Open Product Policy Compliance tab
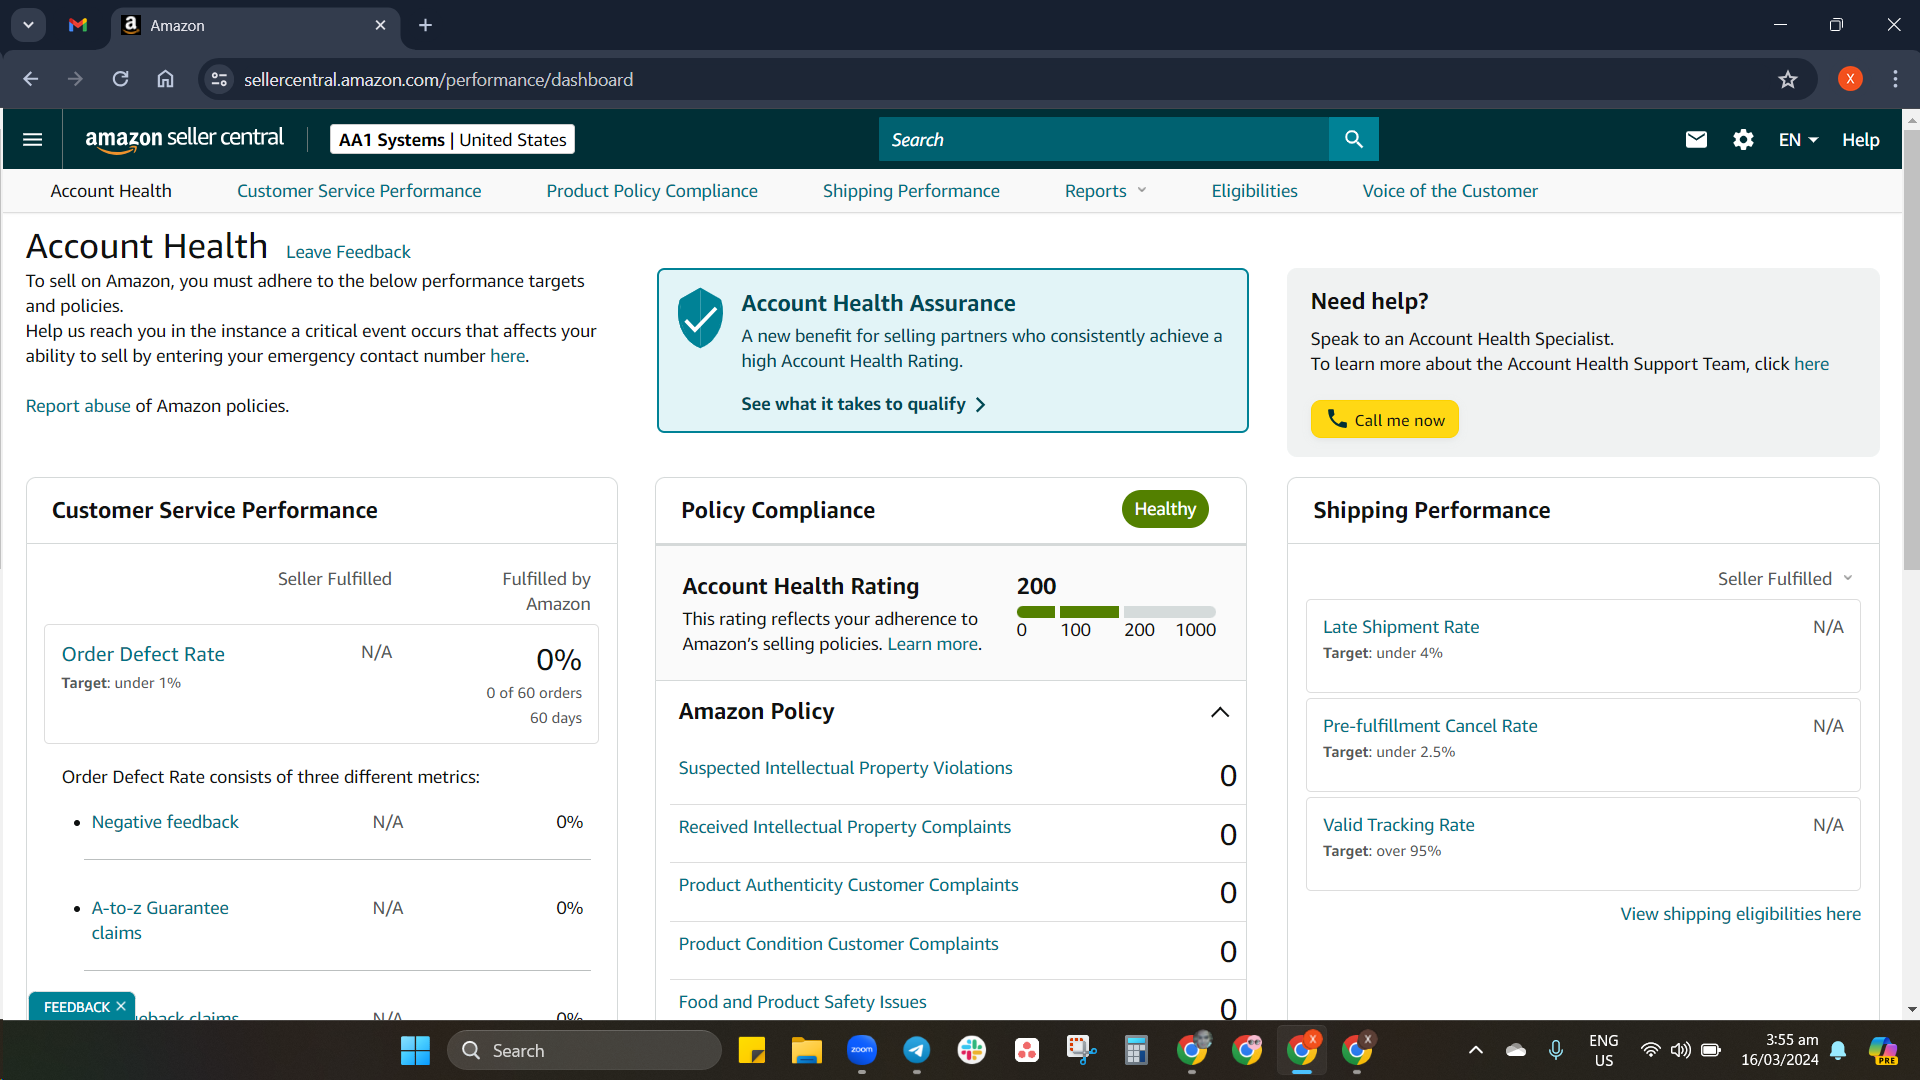This screenshot has width=1920, height=1080. (651, 190)
